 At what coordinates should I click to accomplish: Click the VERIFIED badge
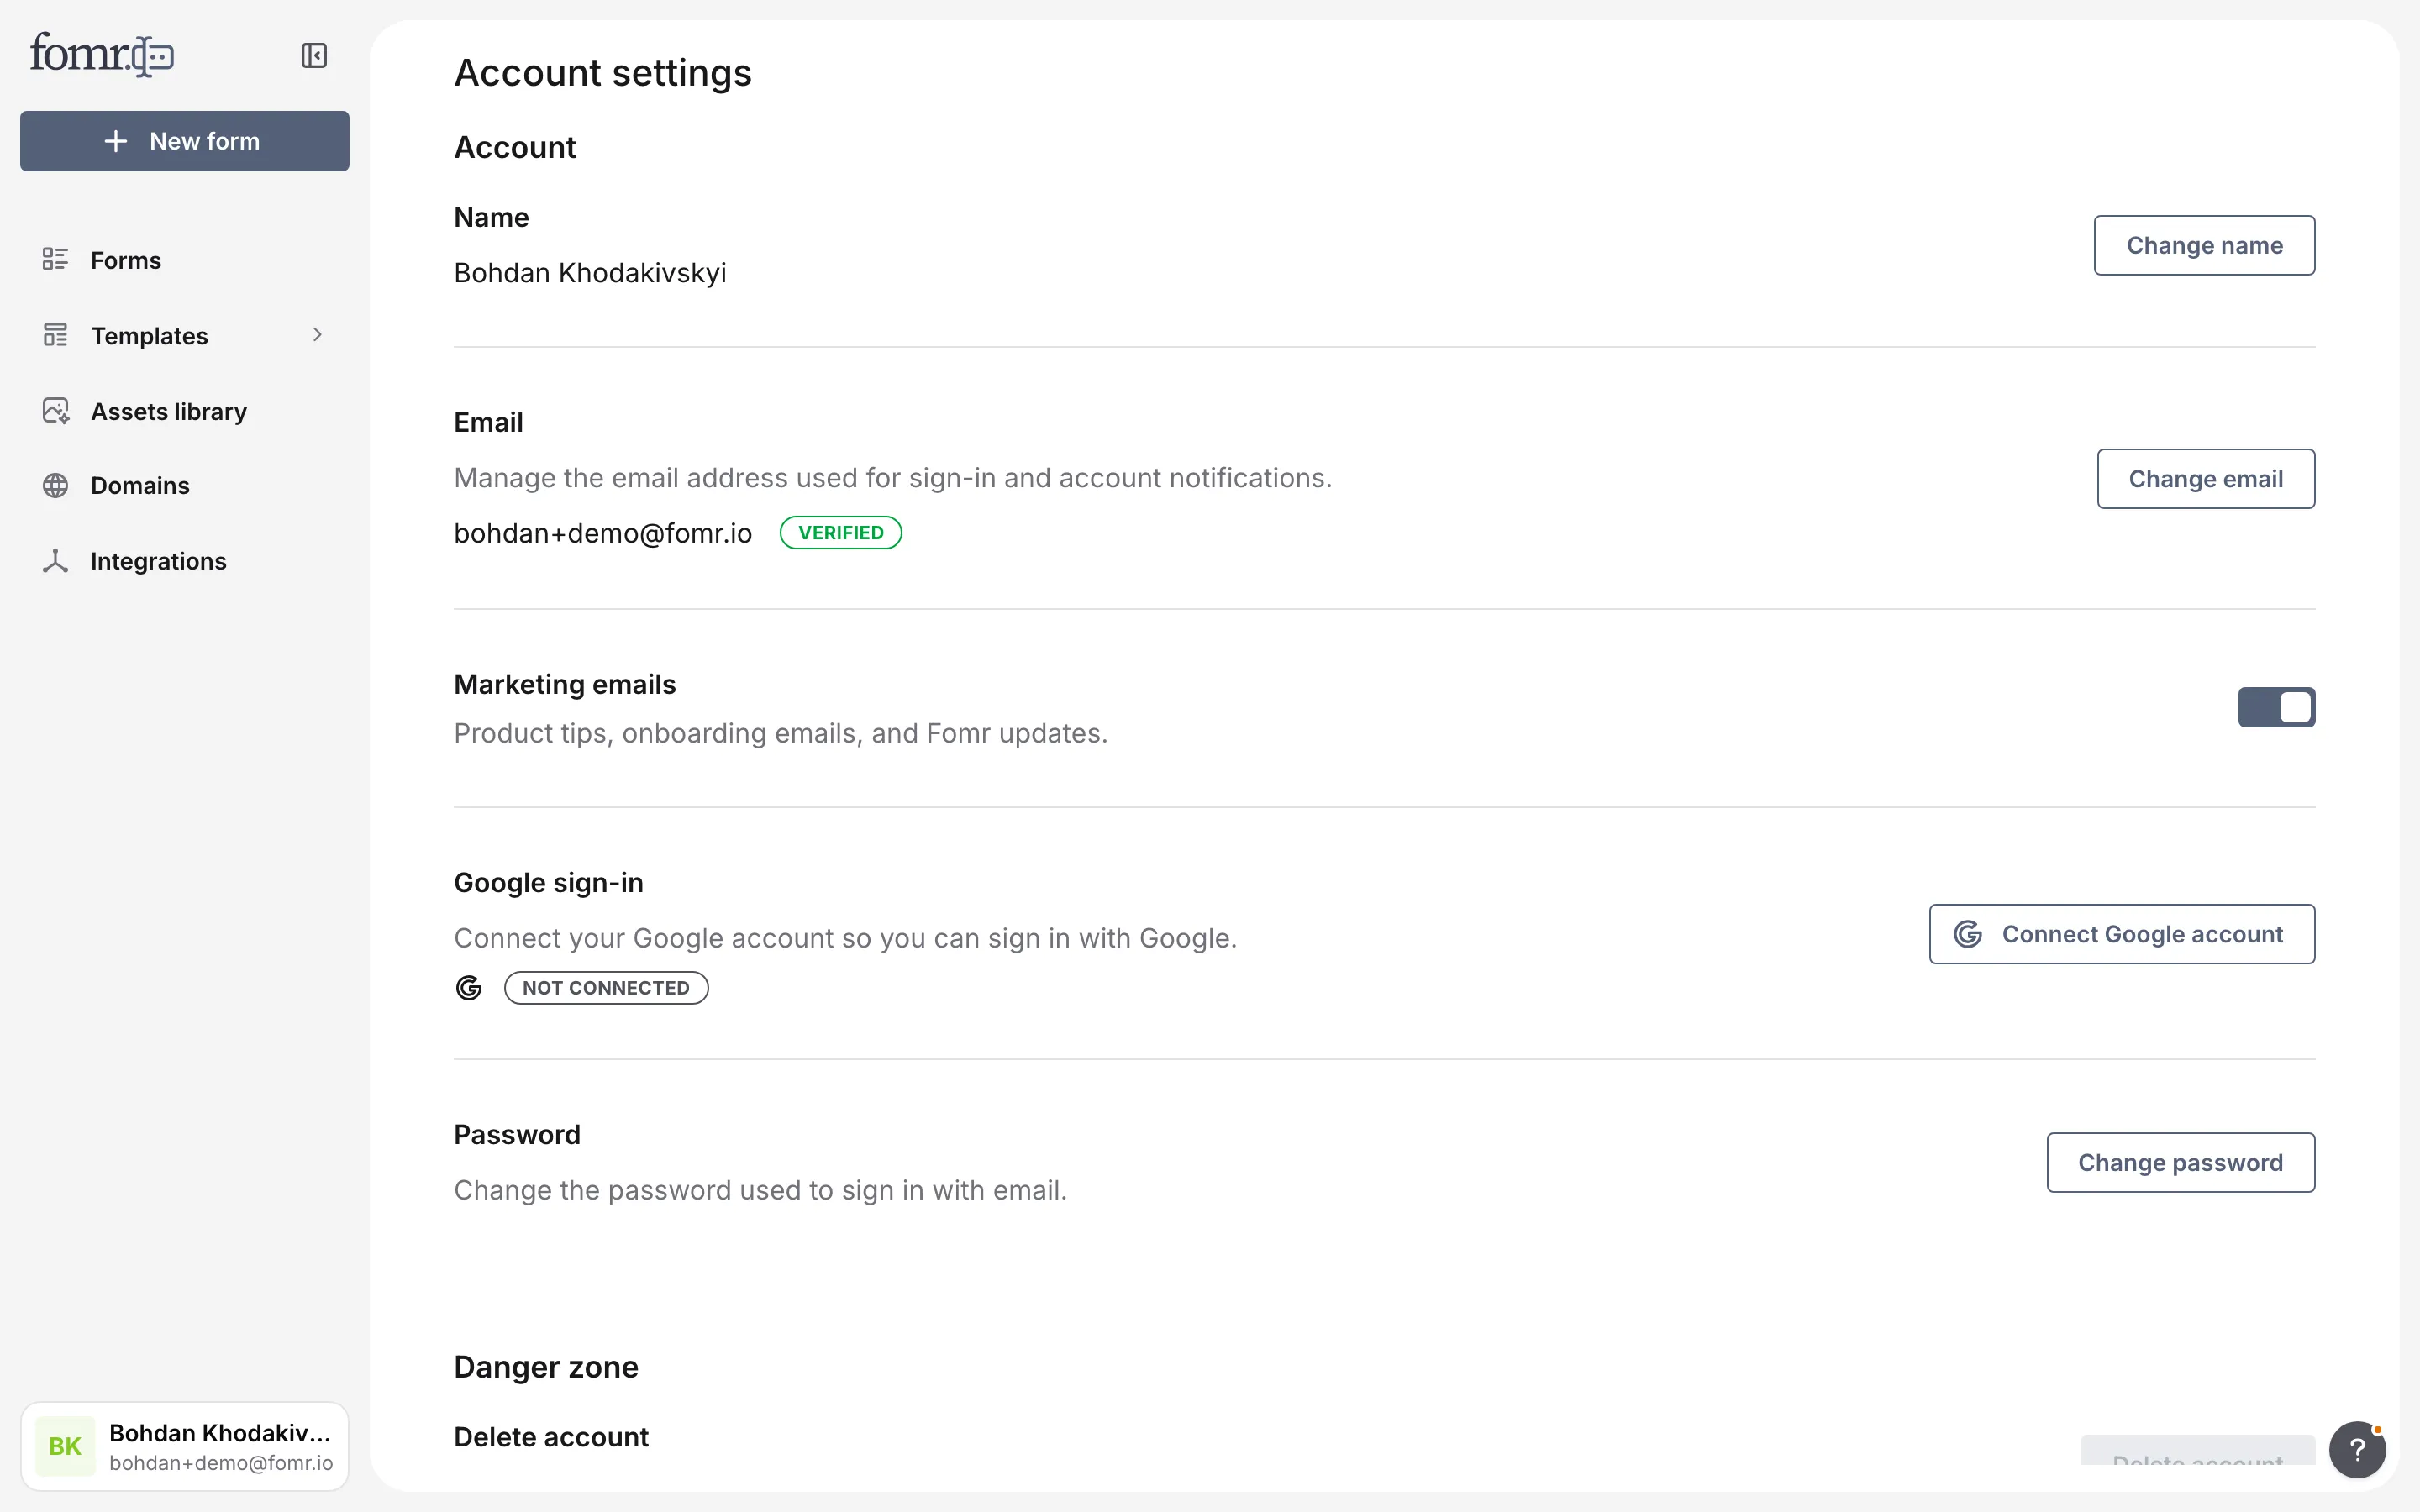(841, 533)
